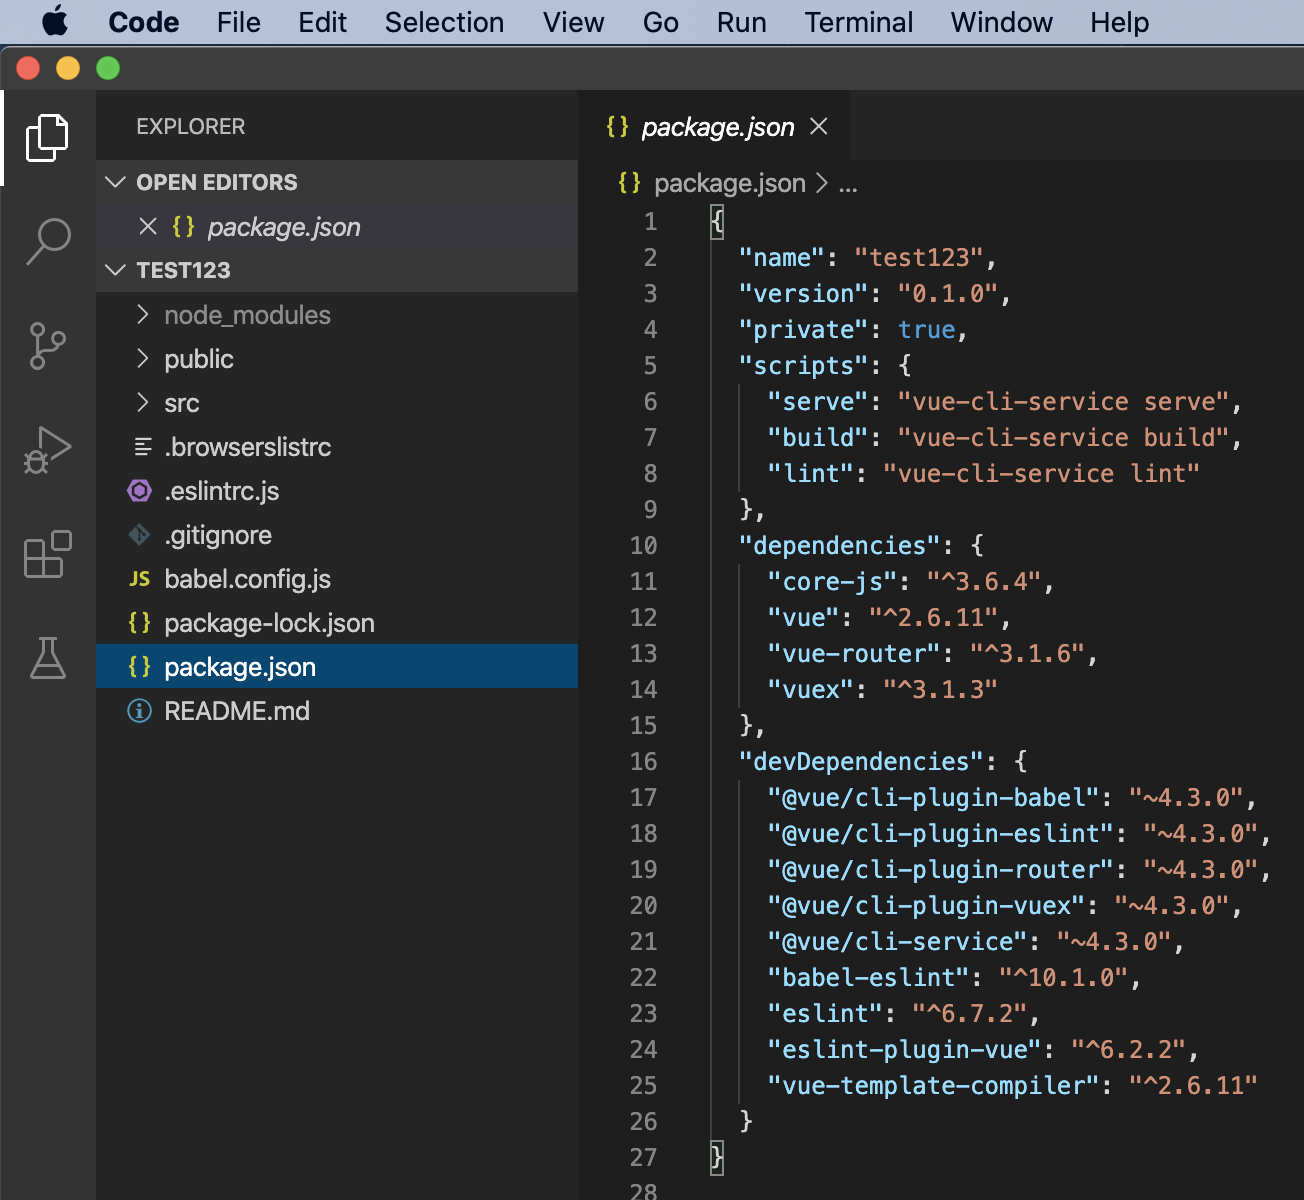1304x1200 pixels.
Task: Click the "test123" name value
Action: [919, 257]
